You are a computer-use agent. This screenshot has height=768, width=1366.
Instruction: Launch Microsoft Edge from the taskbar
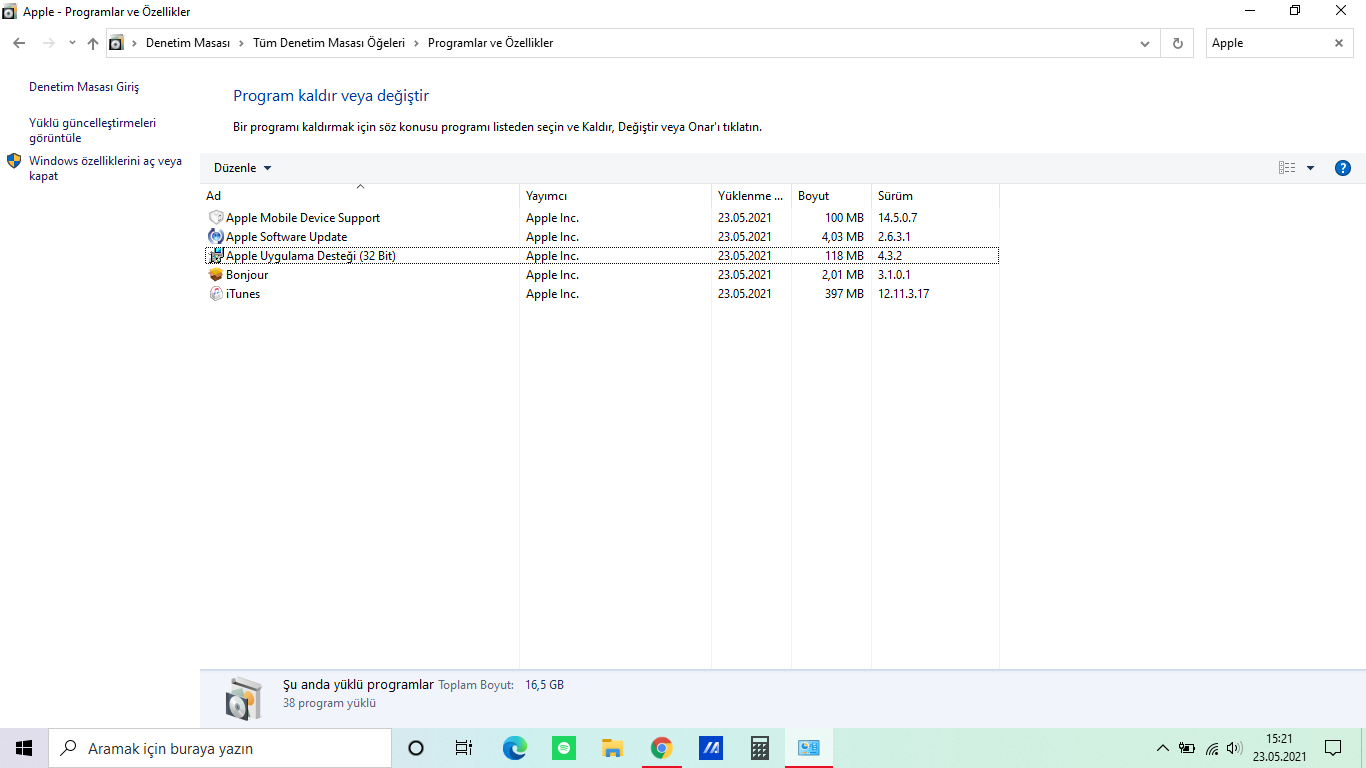pyautogui.click(x=514, y=748)
